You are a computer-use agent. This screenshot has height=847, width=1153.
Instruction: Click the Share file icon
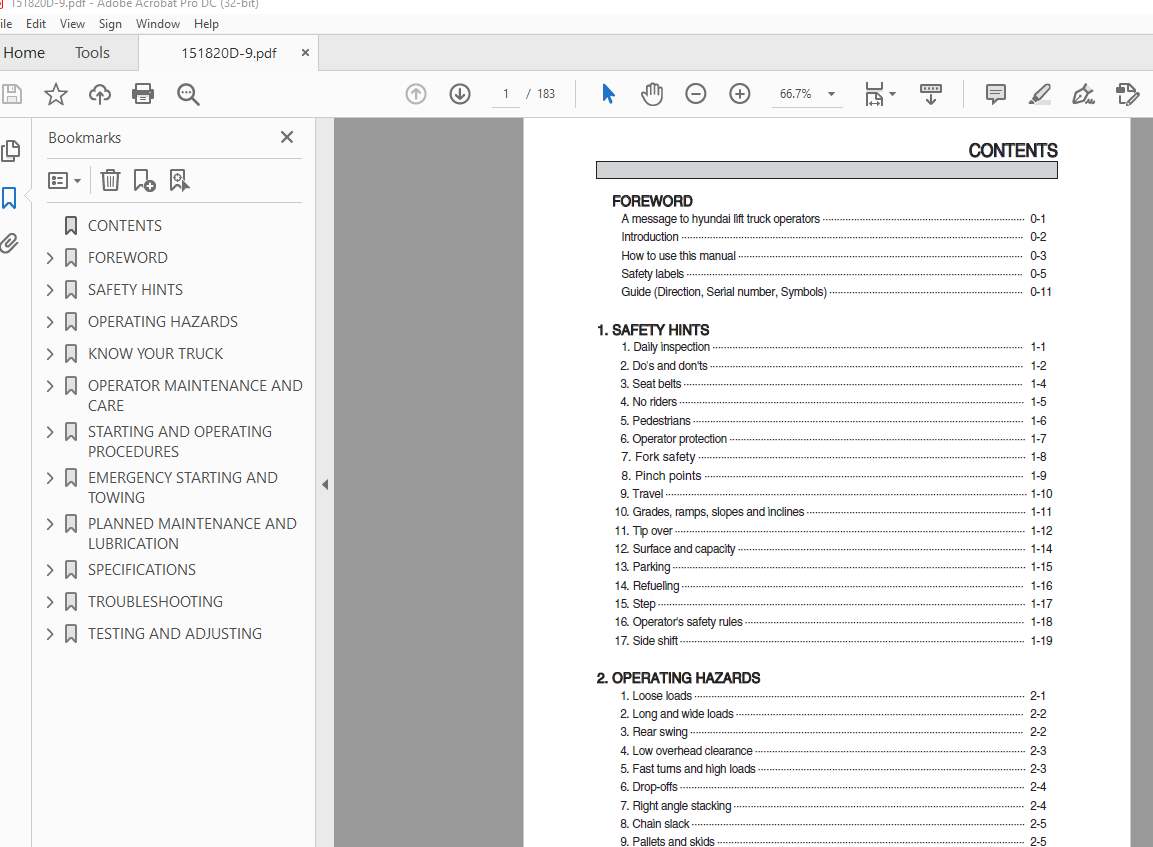click(x=1127, y=94)
